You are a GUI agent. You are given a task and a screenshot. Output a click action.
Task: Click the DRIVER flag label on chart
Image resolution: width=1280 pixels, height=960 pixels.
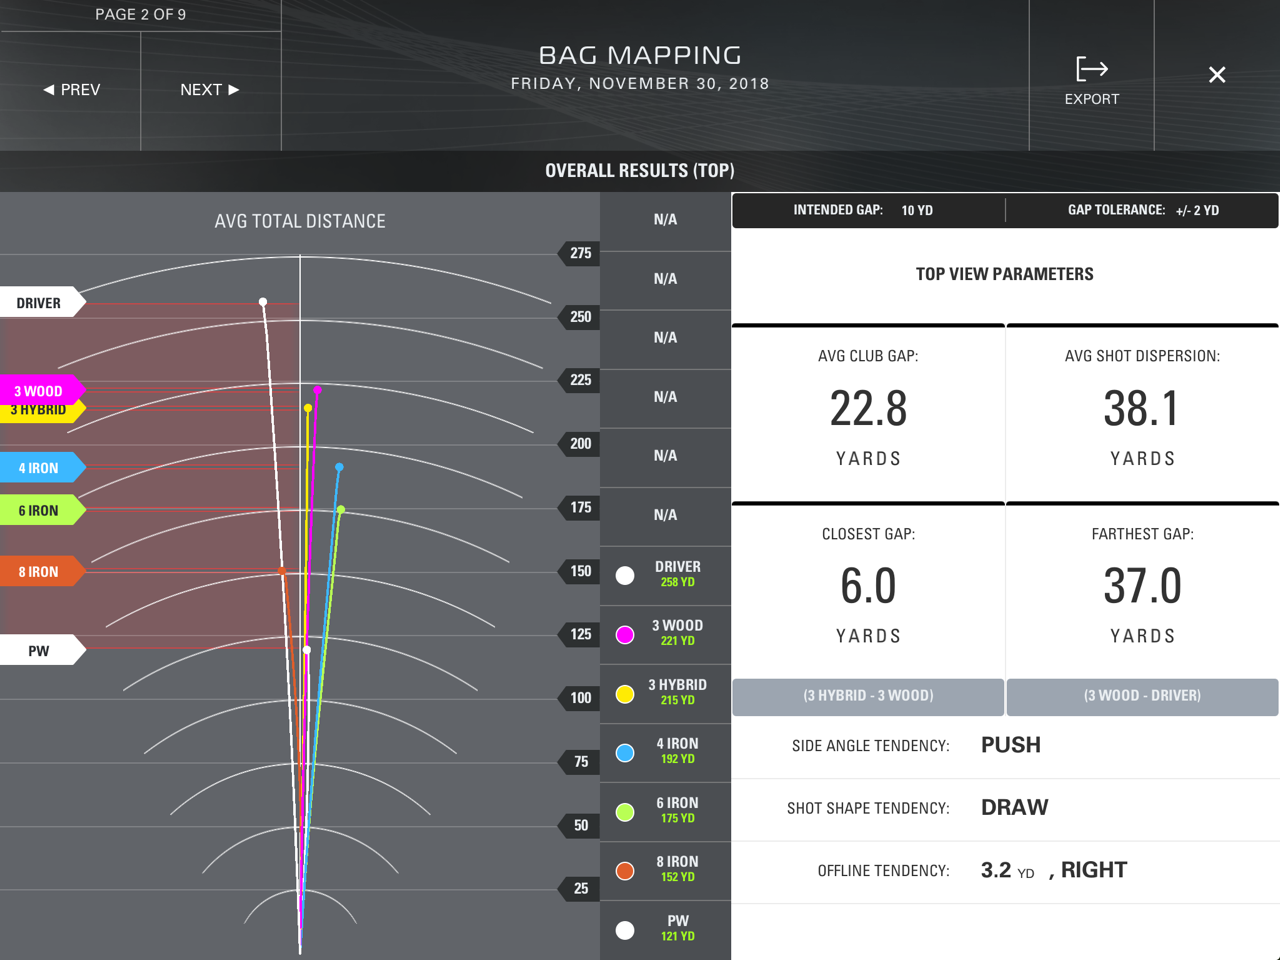tap(42, 303)
